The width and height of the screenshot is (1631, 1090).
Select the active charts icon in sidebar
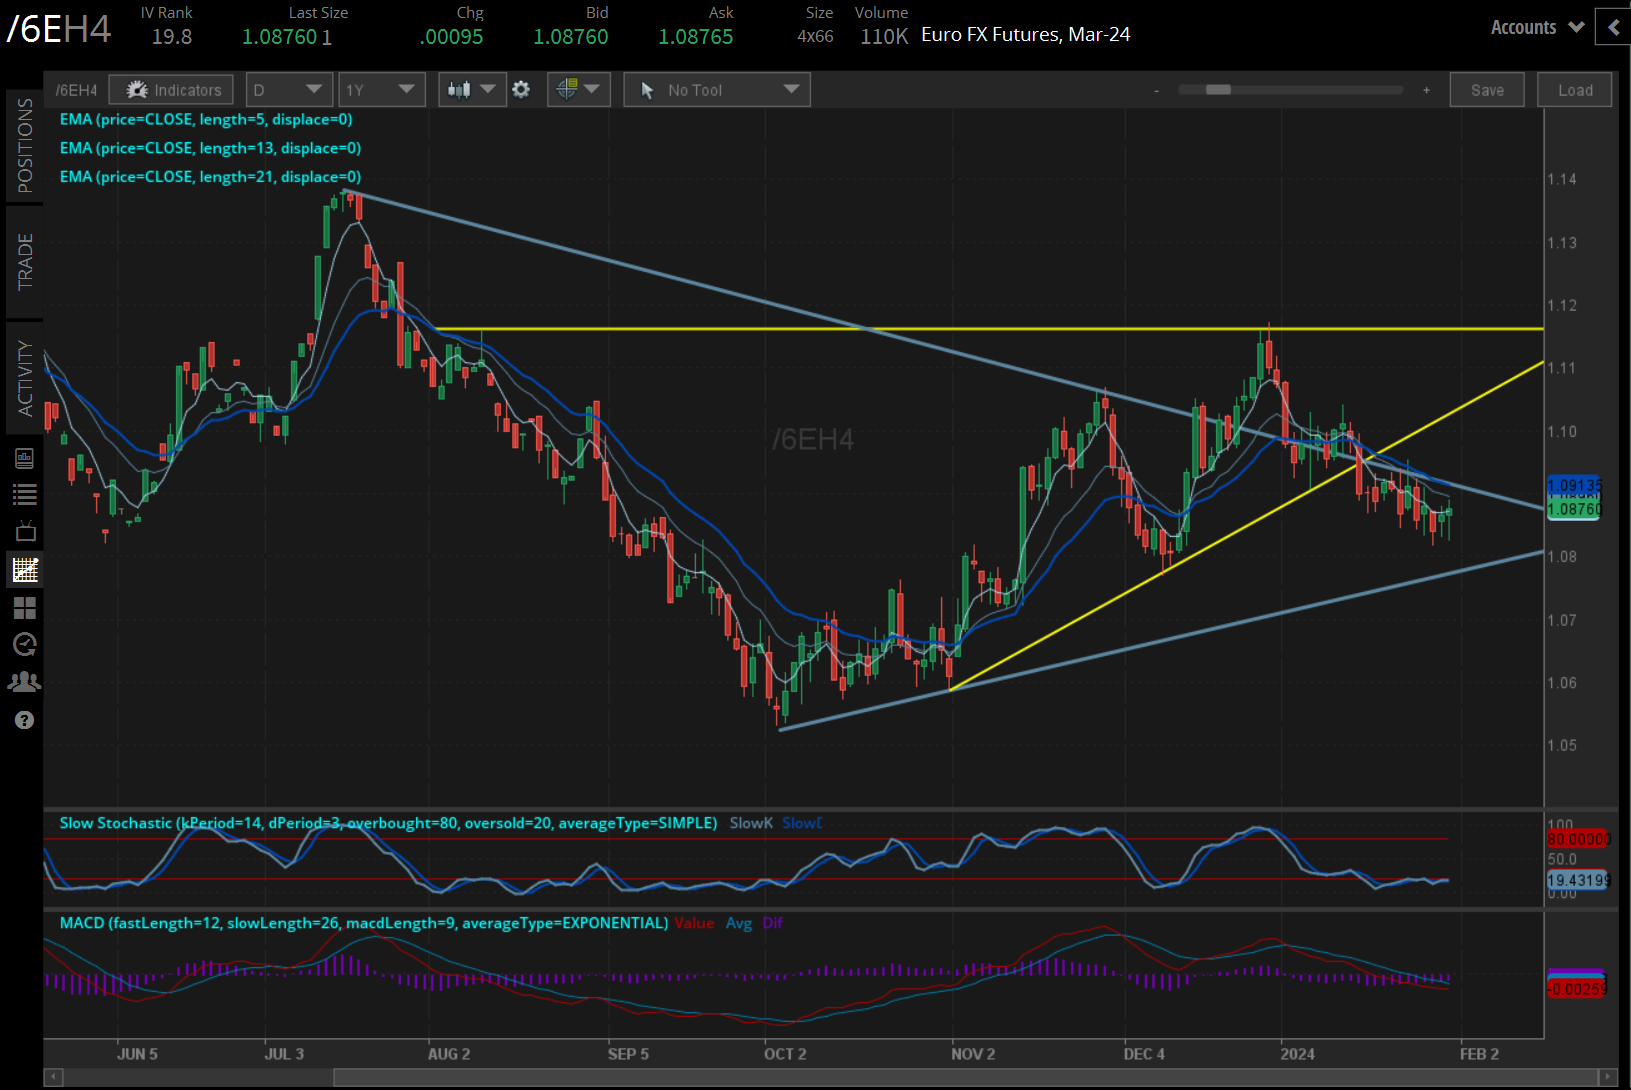click(24, 570)
